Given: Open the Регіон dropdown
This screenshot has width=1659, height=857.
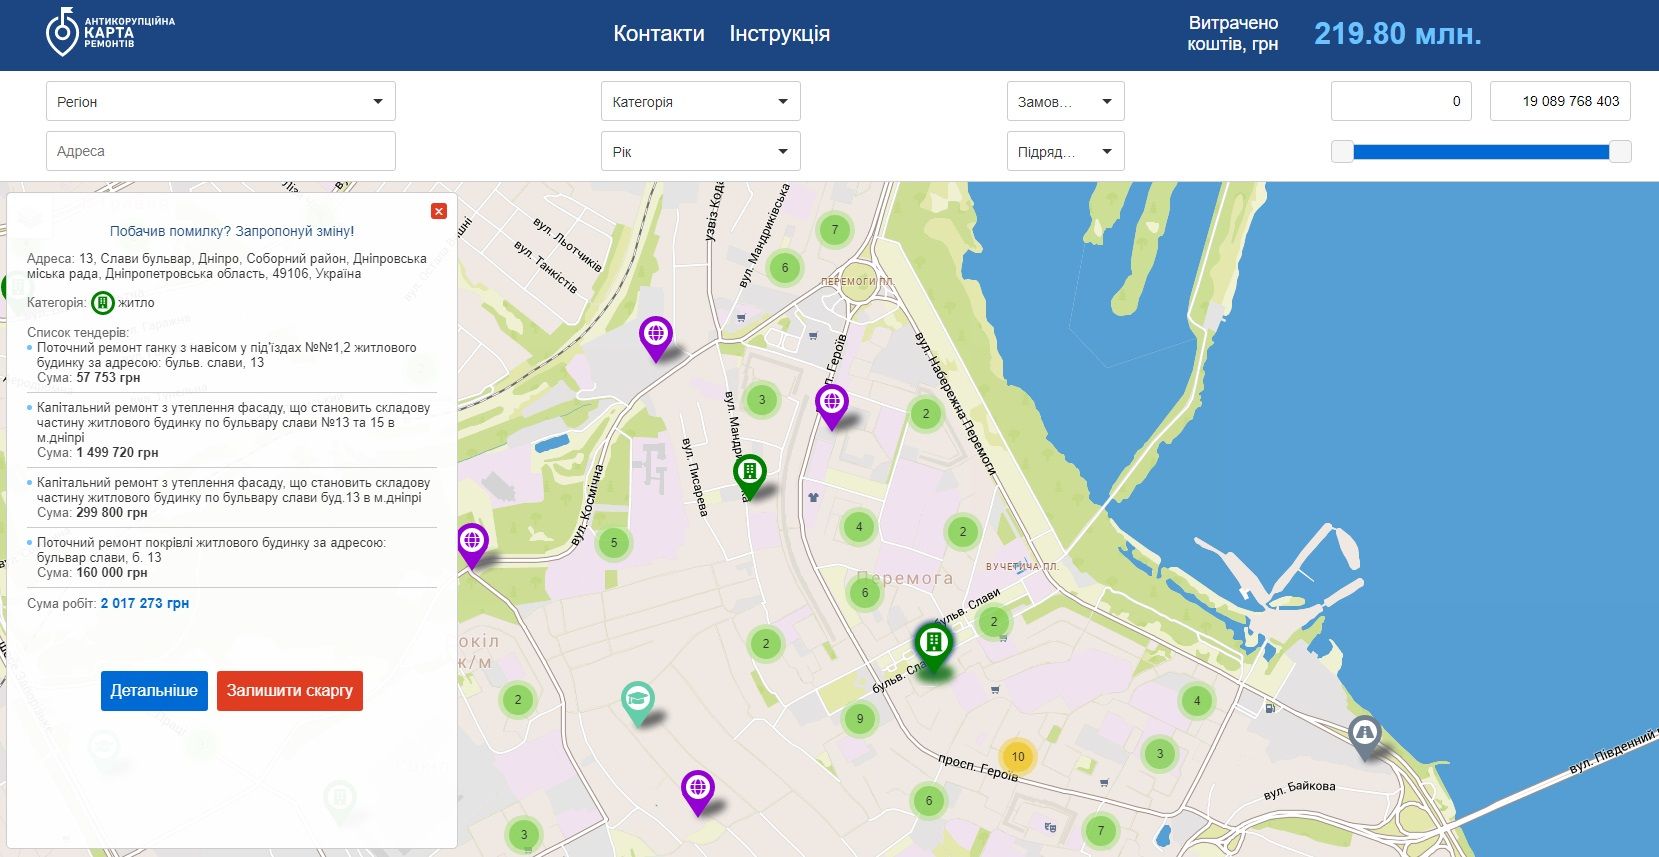Looking at the screenshot, I should (x=220, y=101).
